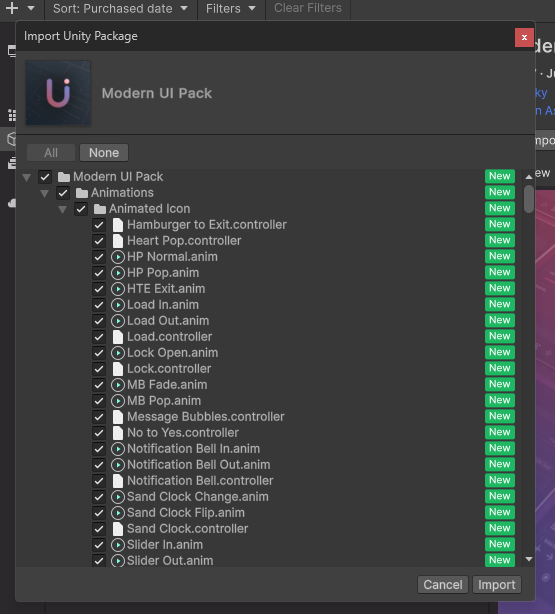Screen dimensions: 555x614
Task: Collapse the Animations folder triangle
Action: [45, 193]
